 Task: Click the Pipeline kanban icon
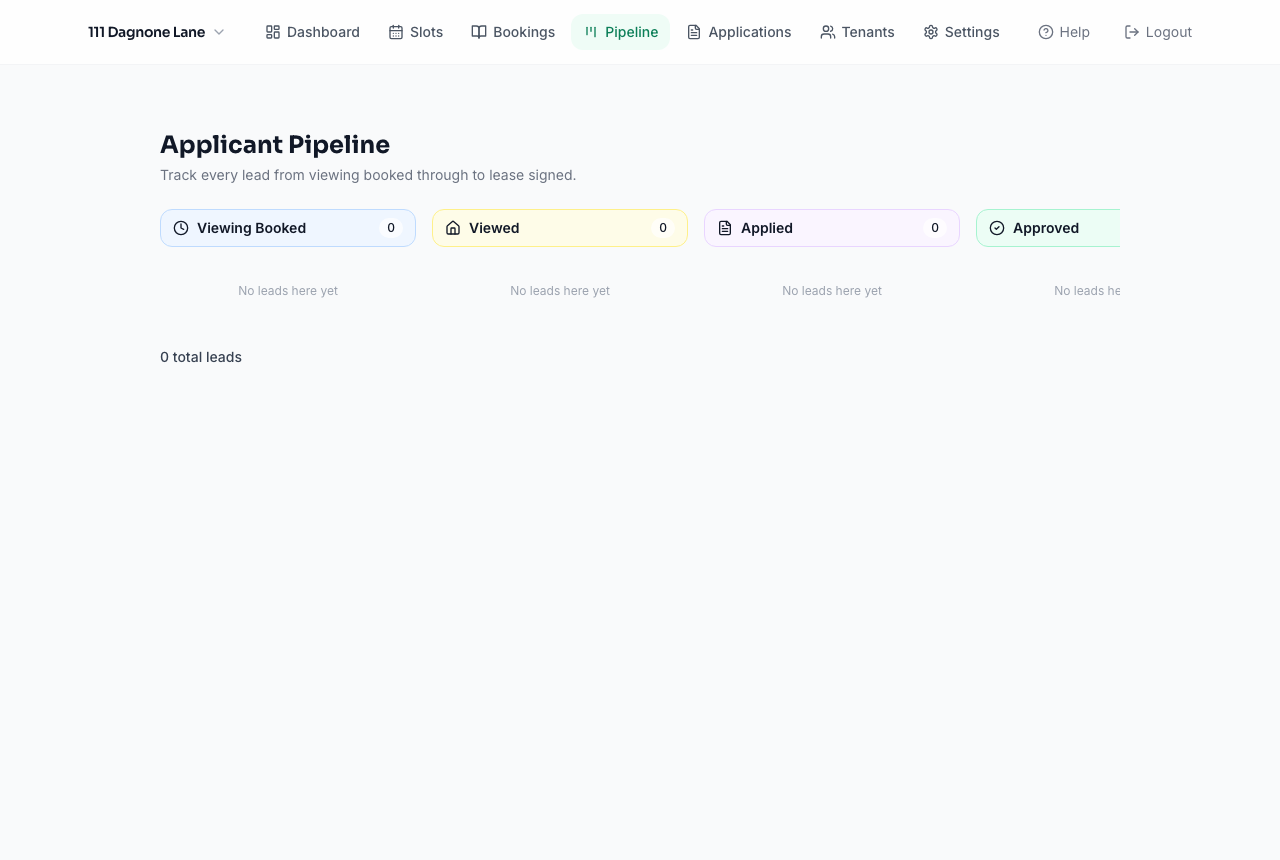591,32
